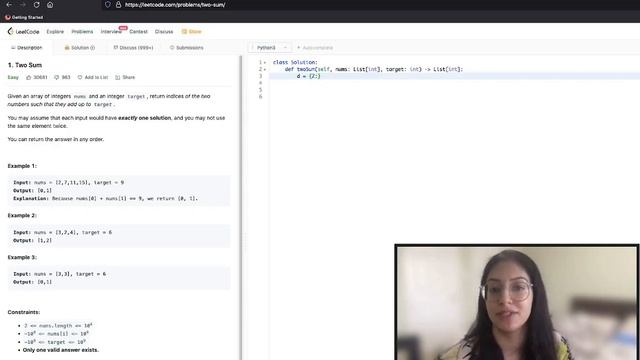Image resolution: width=640 pixels, height=360 pixels.
Task: Open the Contest menu item
Action: point(138,31)
